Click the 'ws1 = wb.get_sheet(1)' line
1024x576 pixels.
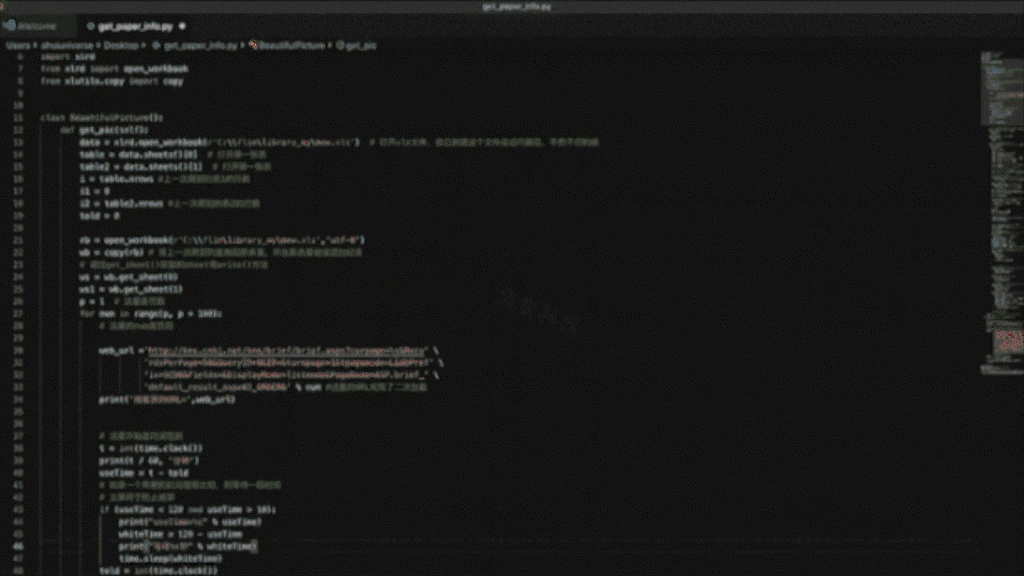tap(131, 289)
